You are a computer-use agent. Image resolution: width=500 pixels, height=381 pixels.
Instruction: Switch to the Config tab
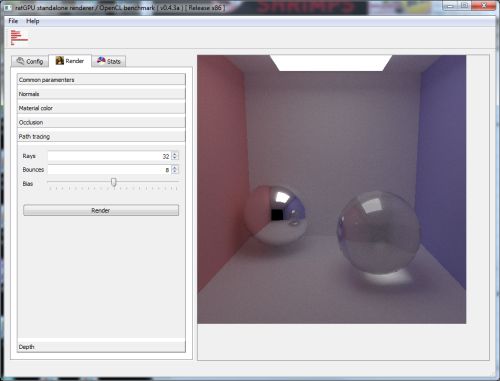tap(30, 61)
